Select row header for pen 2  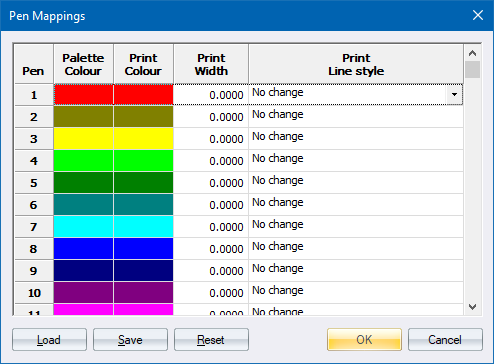pos(34,117)
